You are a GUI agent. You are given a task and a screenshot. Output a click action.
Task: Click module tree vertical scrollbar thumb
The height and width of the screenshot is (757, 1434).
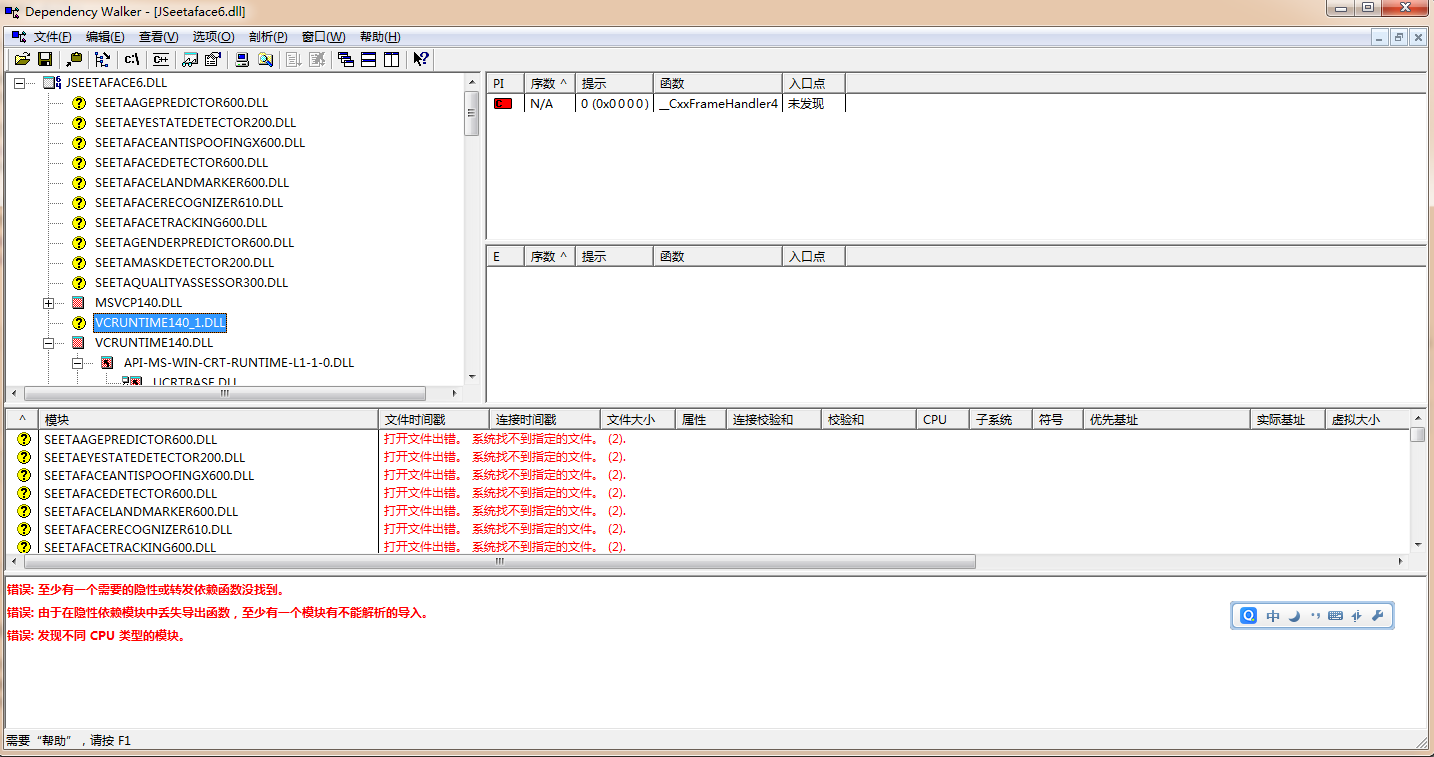click(x=472, y=113)
